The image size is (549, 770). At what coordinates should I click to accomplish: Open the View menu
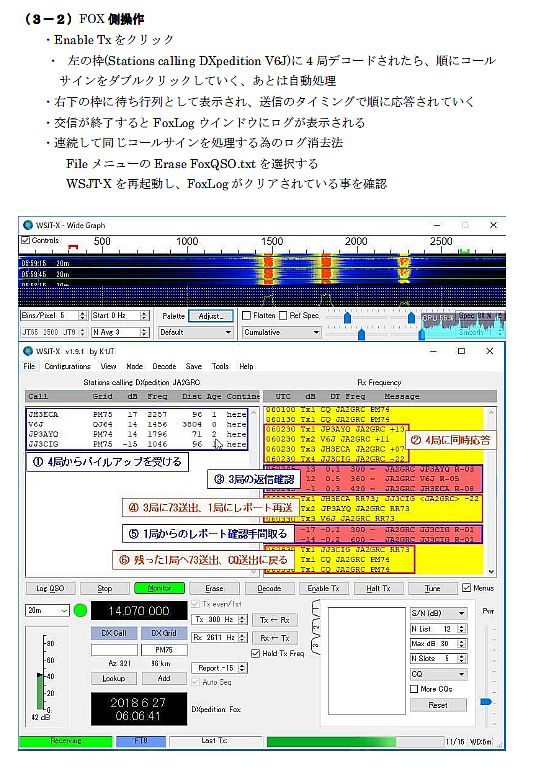point(109,366)
